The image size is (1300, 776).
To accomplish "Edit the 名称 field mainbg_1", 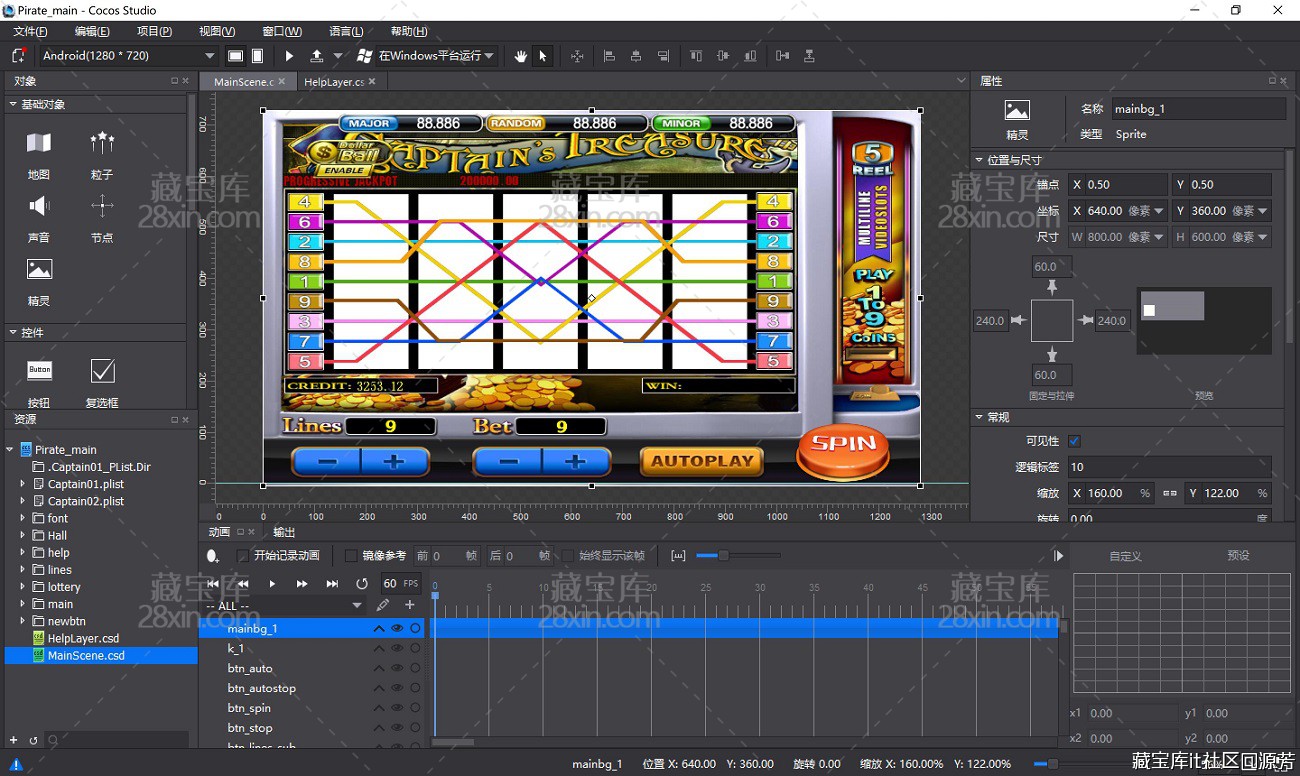I will point(1198,108).
